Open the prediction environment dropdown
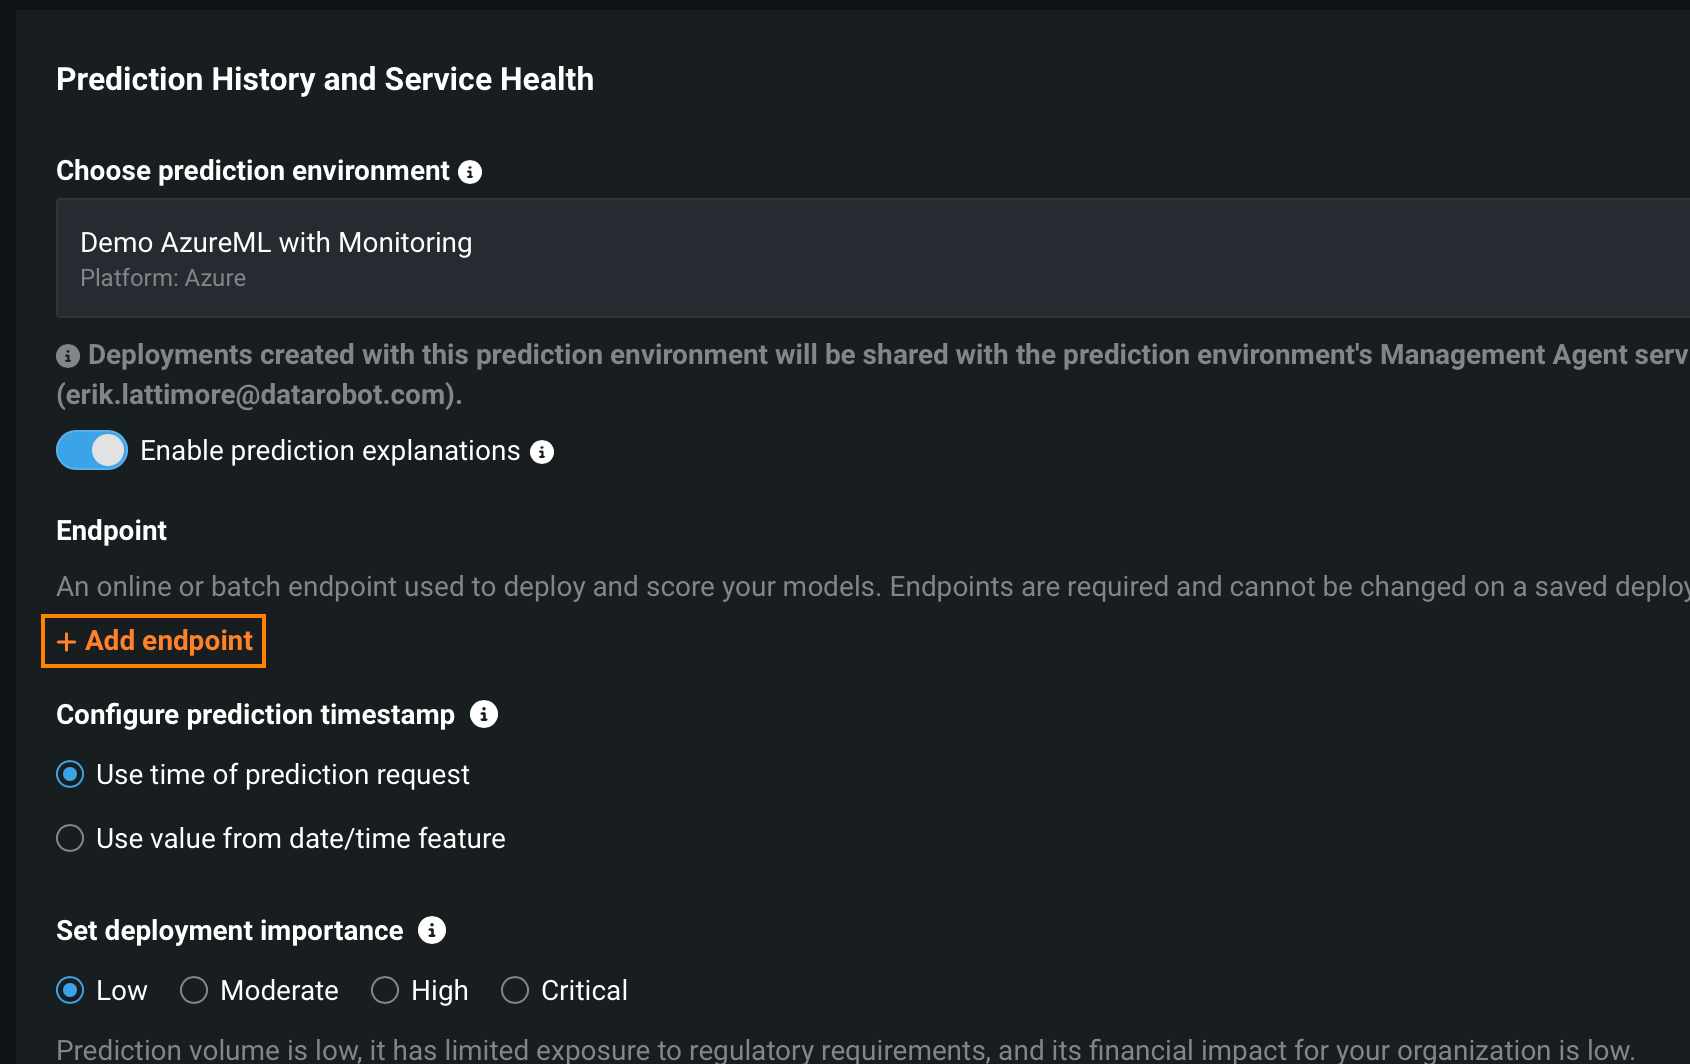1690x1064 pixels. point(870,258)
